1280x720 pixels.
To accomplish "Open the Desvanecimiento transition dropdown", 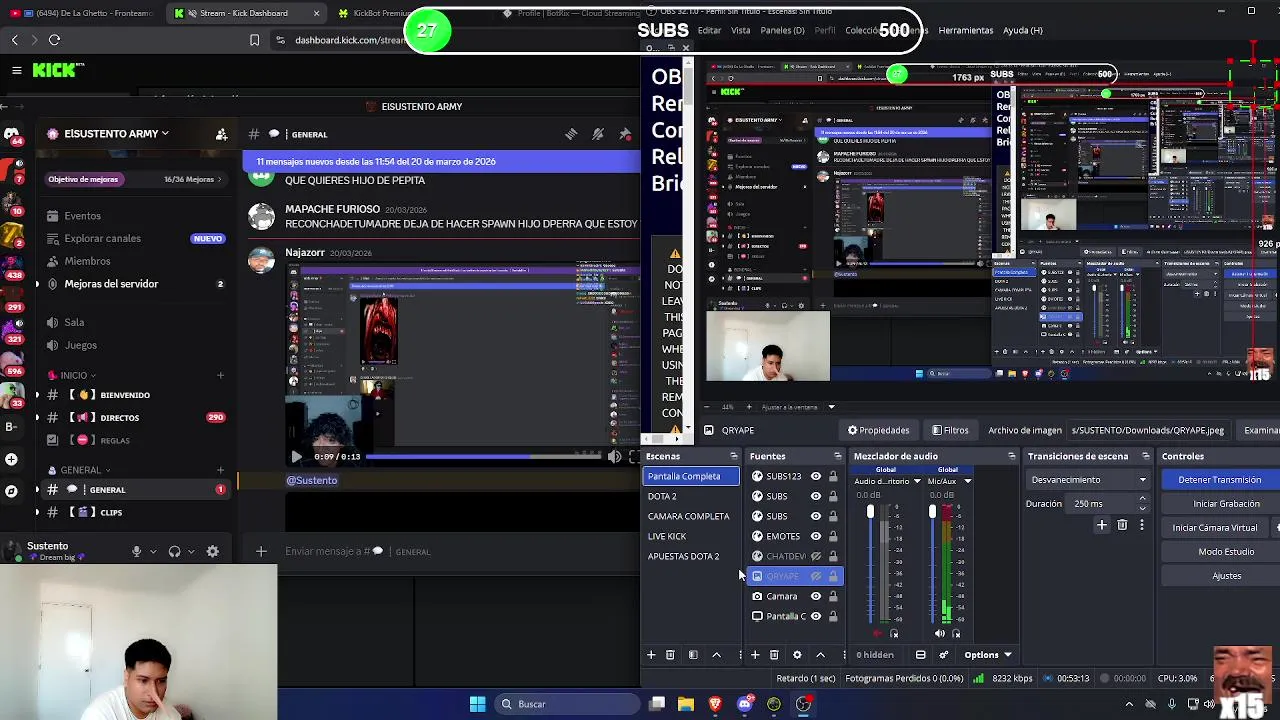I will click(1089, 480).
